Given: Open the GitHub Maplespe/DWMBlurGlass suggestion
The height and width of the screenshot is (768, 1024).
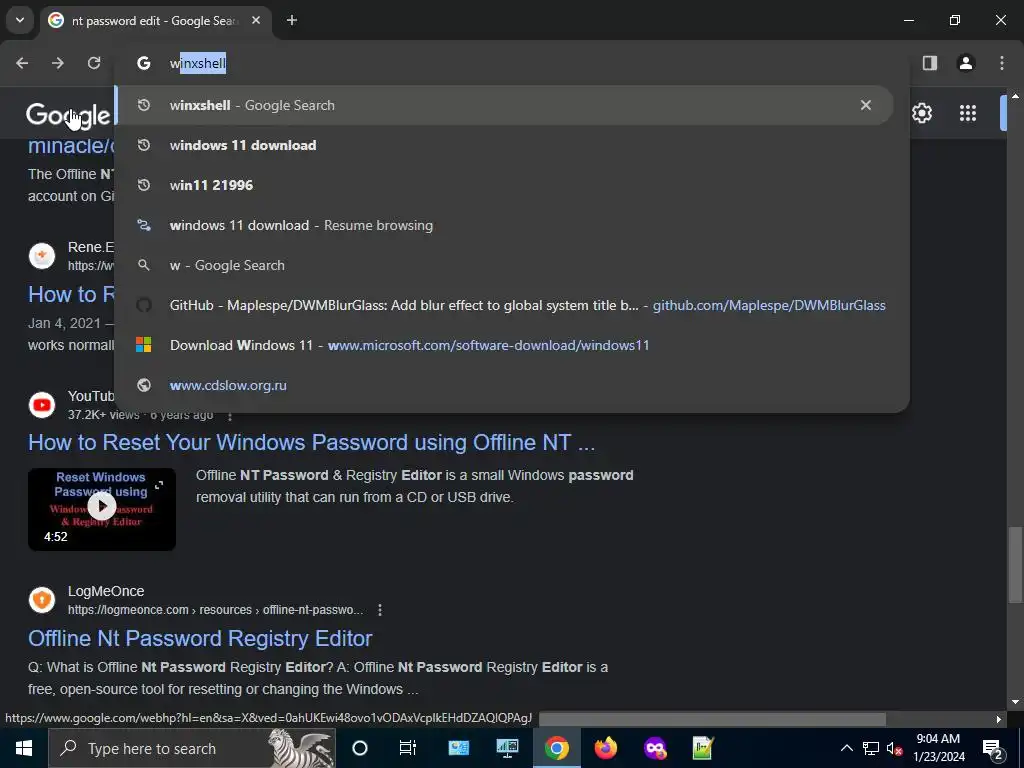Looking at the screenshot, I should click(504, 305).
